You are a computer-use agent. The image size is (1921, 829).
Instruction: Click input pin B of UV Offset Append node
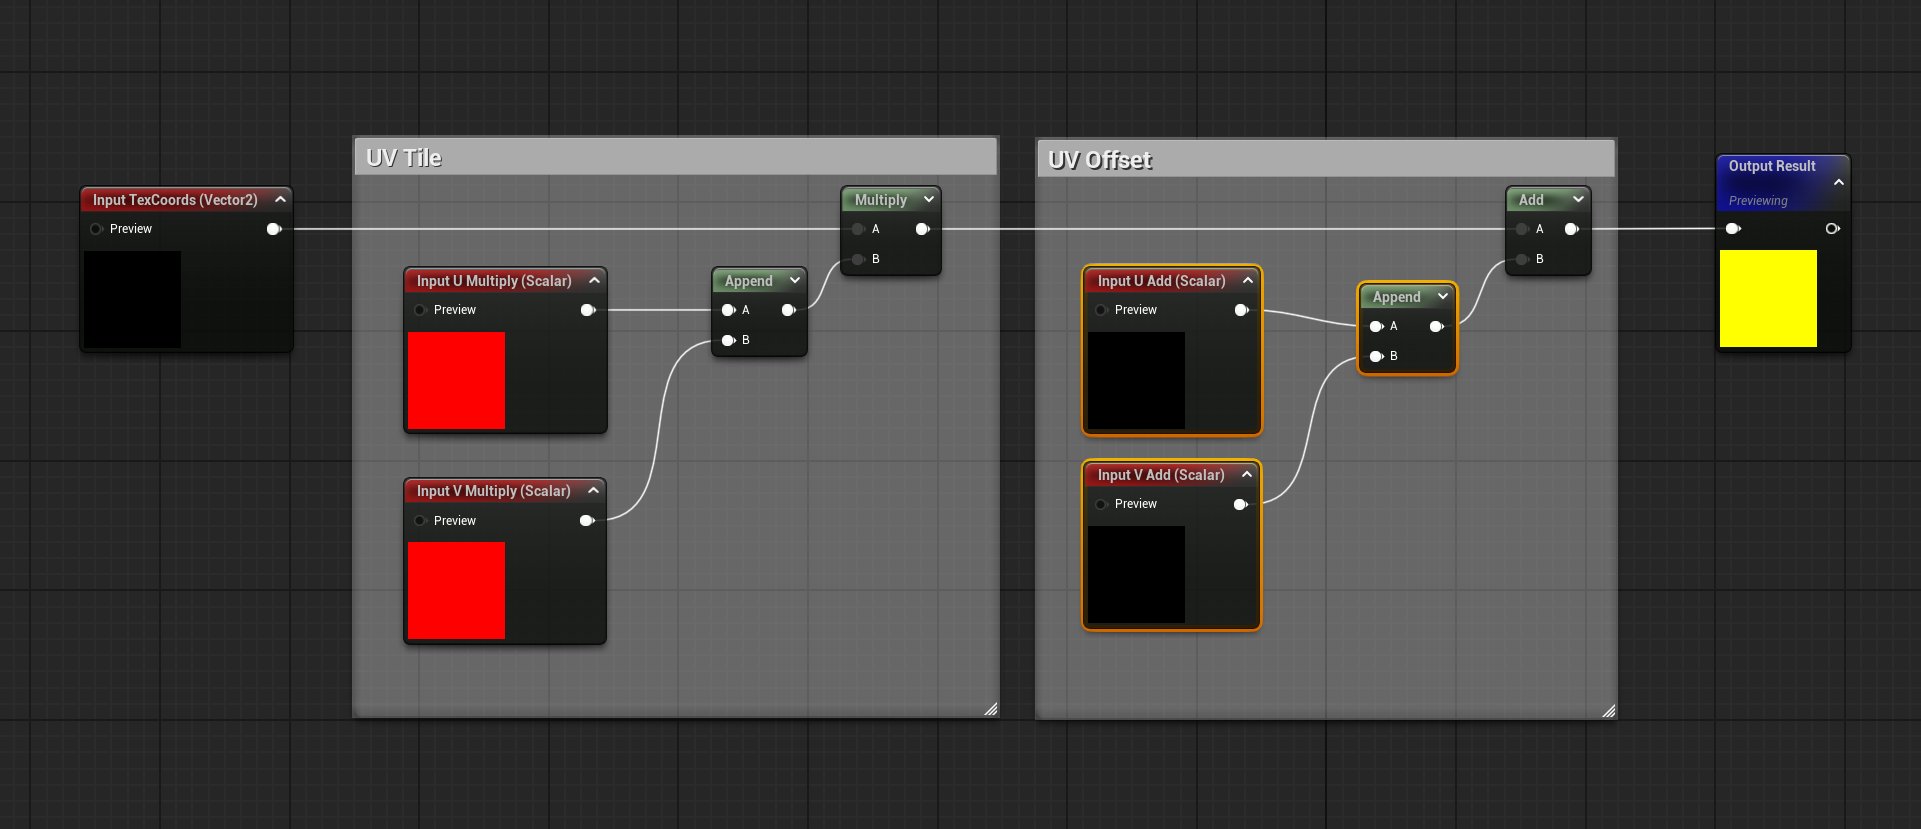1377,356
